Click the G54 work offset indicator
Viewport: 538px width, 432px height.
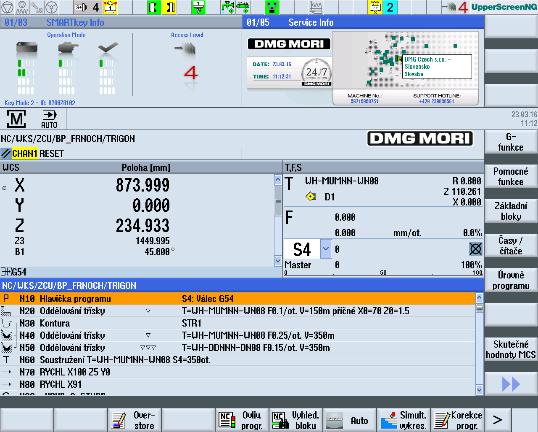tap(14, 272)
